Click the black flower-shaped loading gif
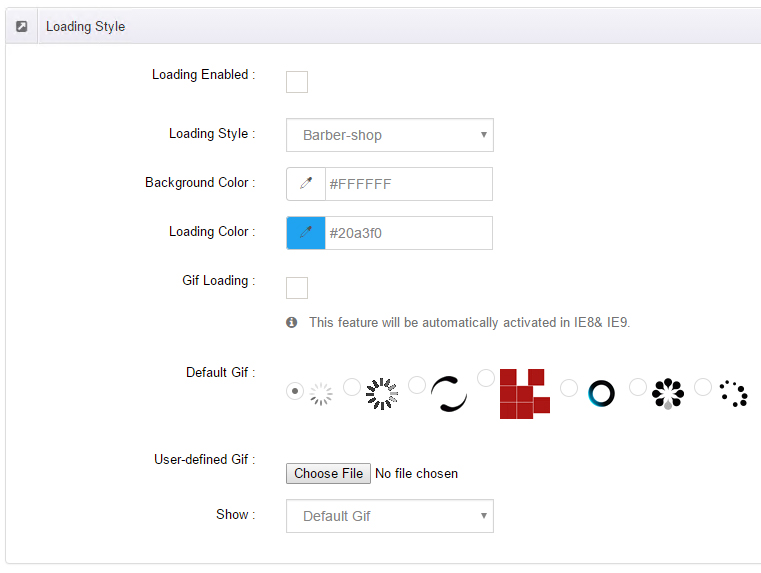 (x=668, y=393)
